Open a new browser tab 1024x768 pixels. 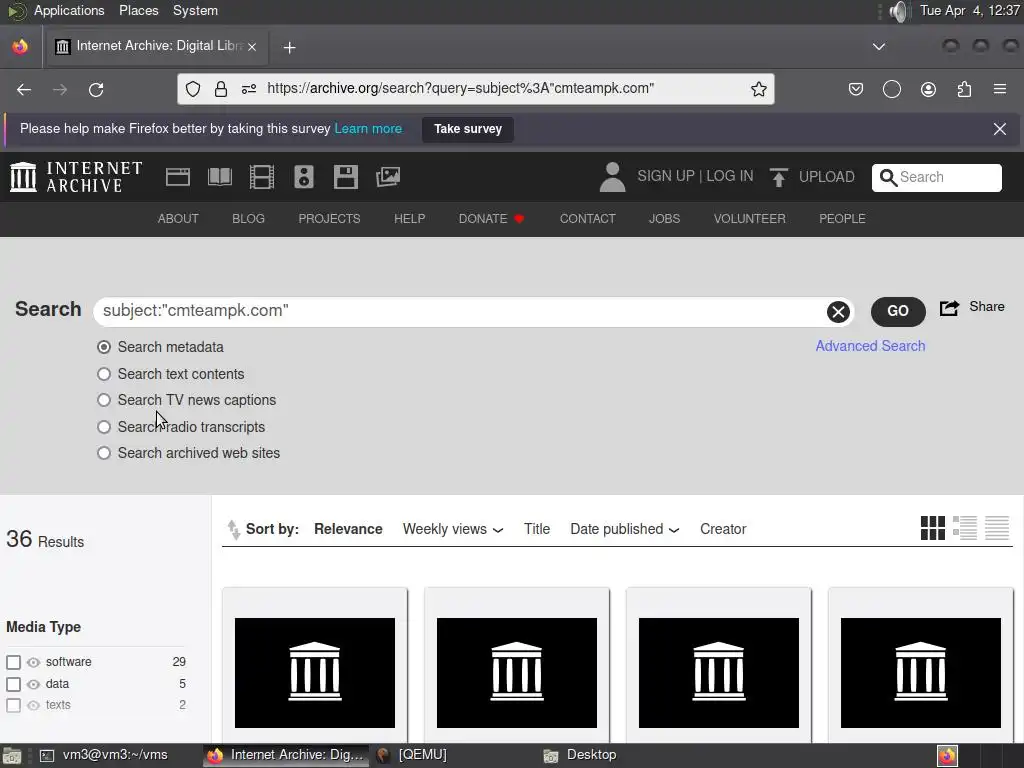[289, 48]
